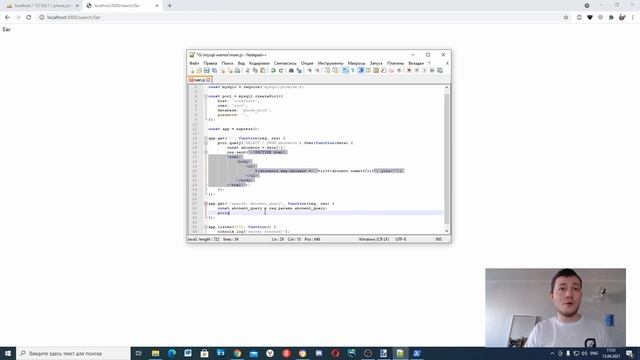Open the Кодировки menu

click(259, 63)
